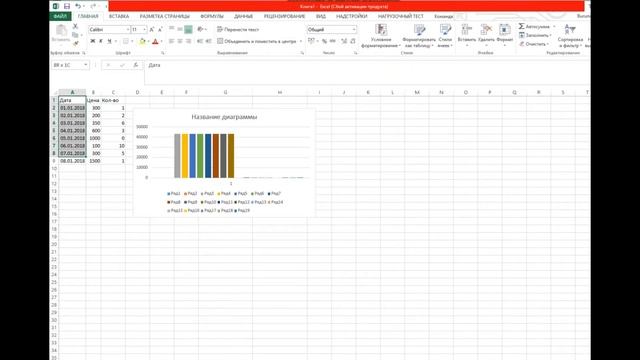This screenshot has width=640, height=360.
Task: Apply percent style to cells
Action: 324,41
